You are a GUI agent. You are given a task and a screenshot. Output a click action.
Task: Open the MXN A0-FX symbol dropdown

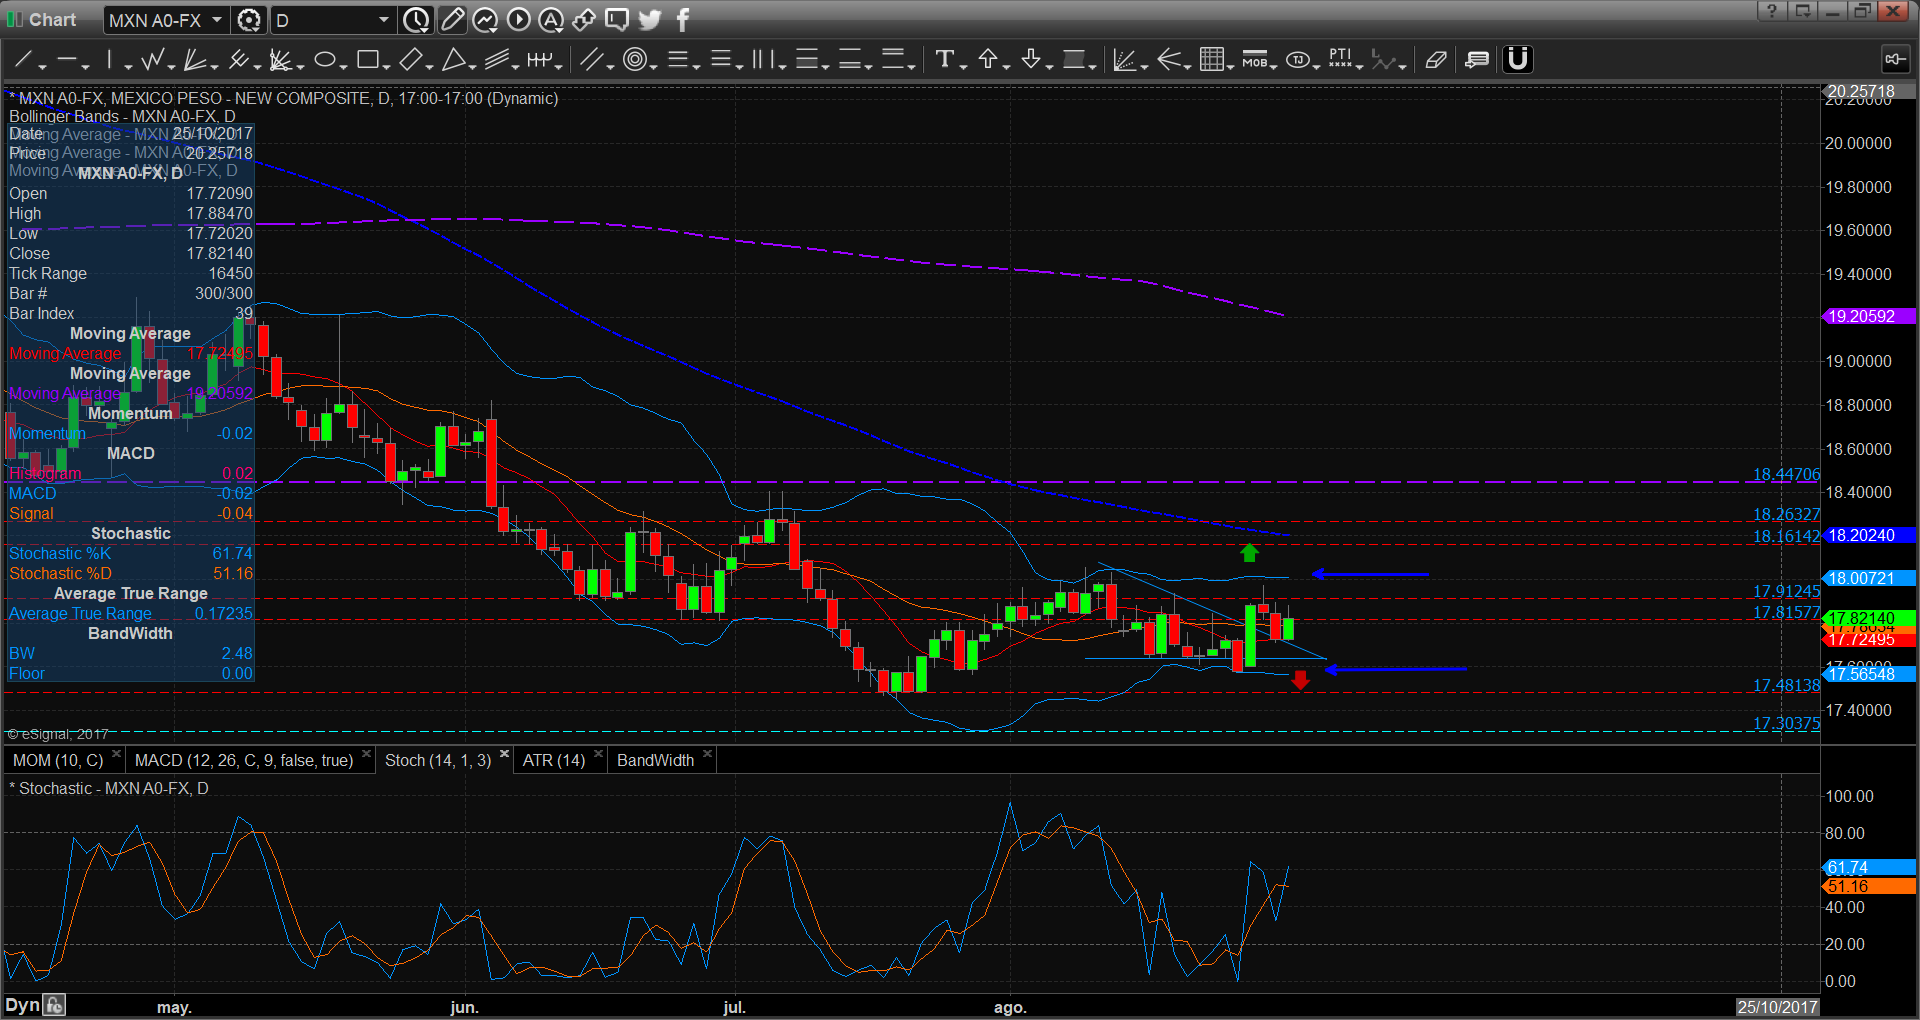[217, 20]
